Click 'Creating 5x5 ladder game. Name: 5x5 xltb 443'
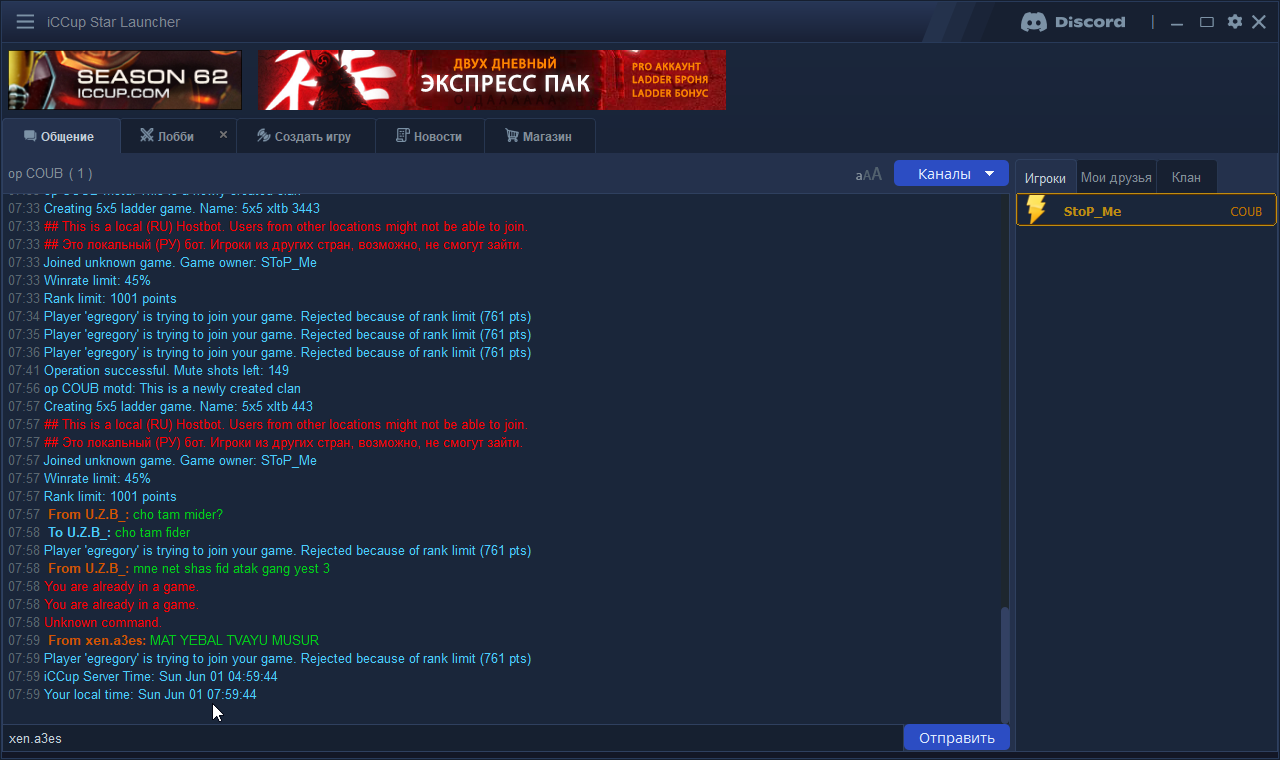 [178, 406]
